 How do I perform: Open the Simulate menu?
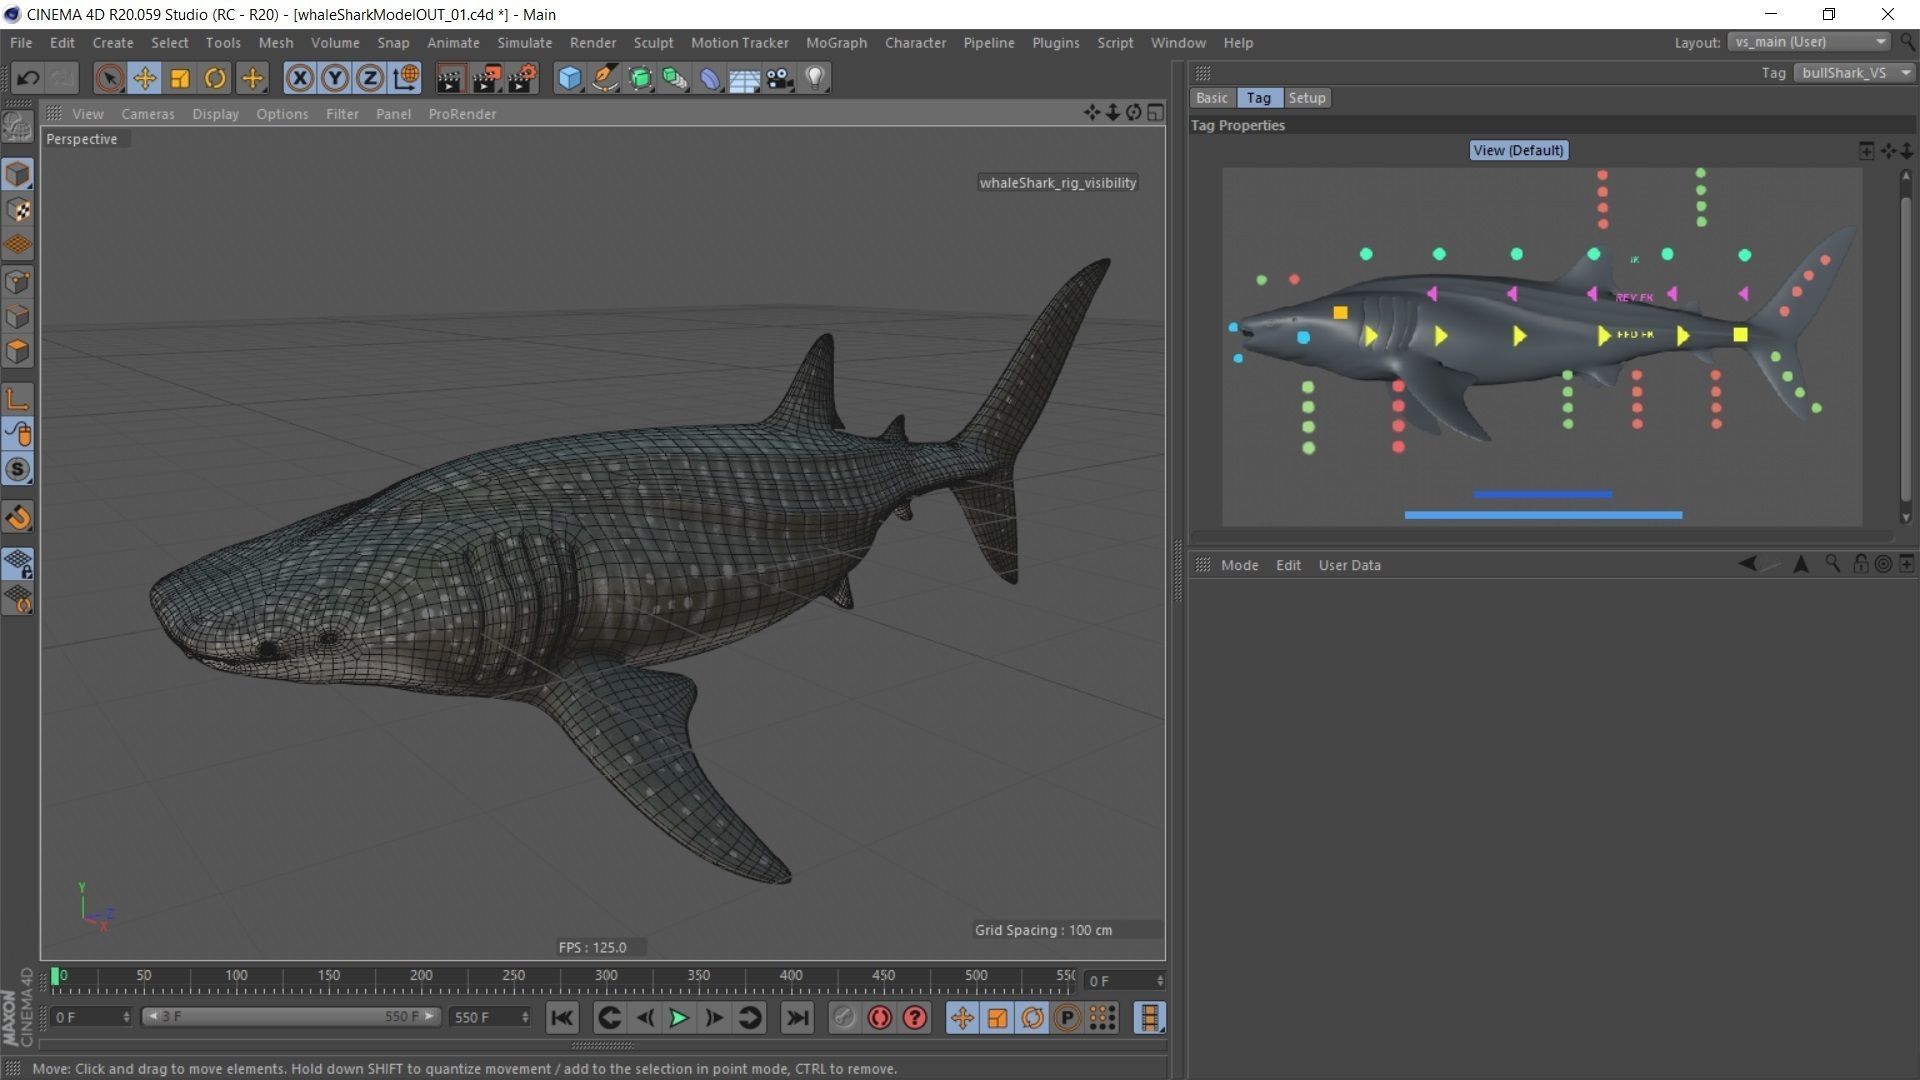524,43
